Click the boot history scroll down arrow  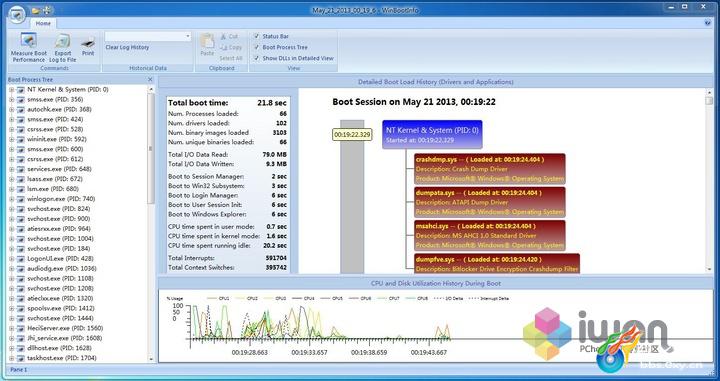coord(709,270)
